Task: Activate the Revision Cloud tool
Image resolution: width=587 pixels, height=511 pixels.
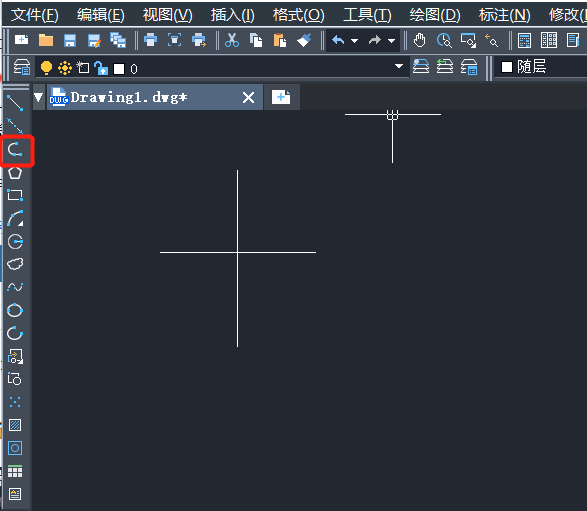Action: [x=15, y=264]
